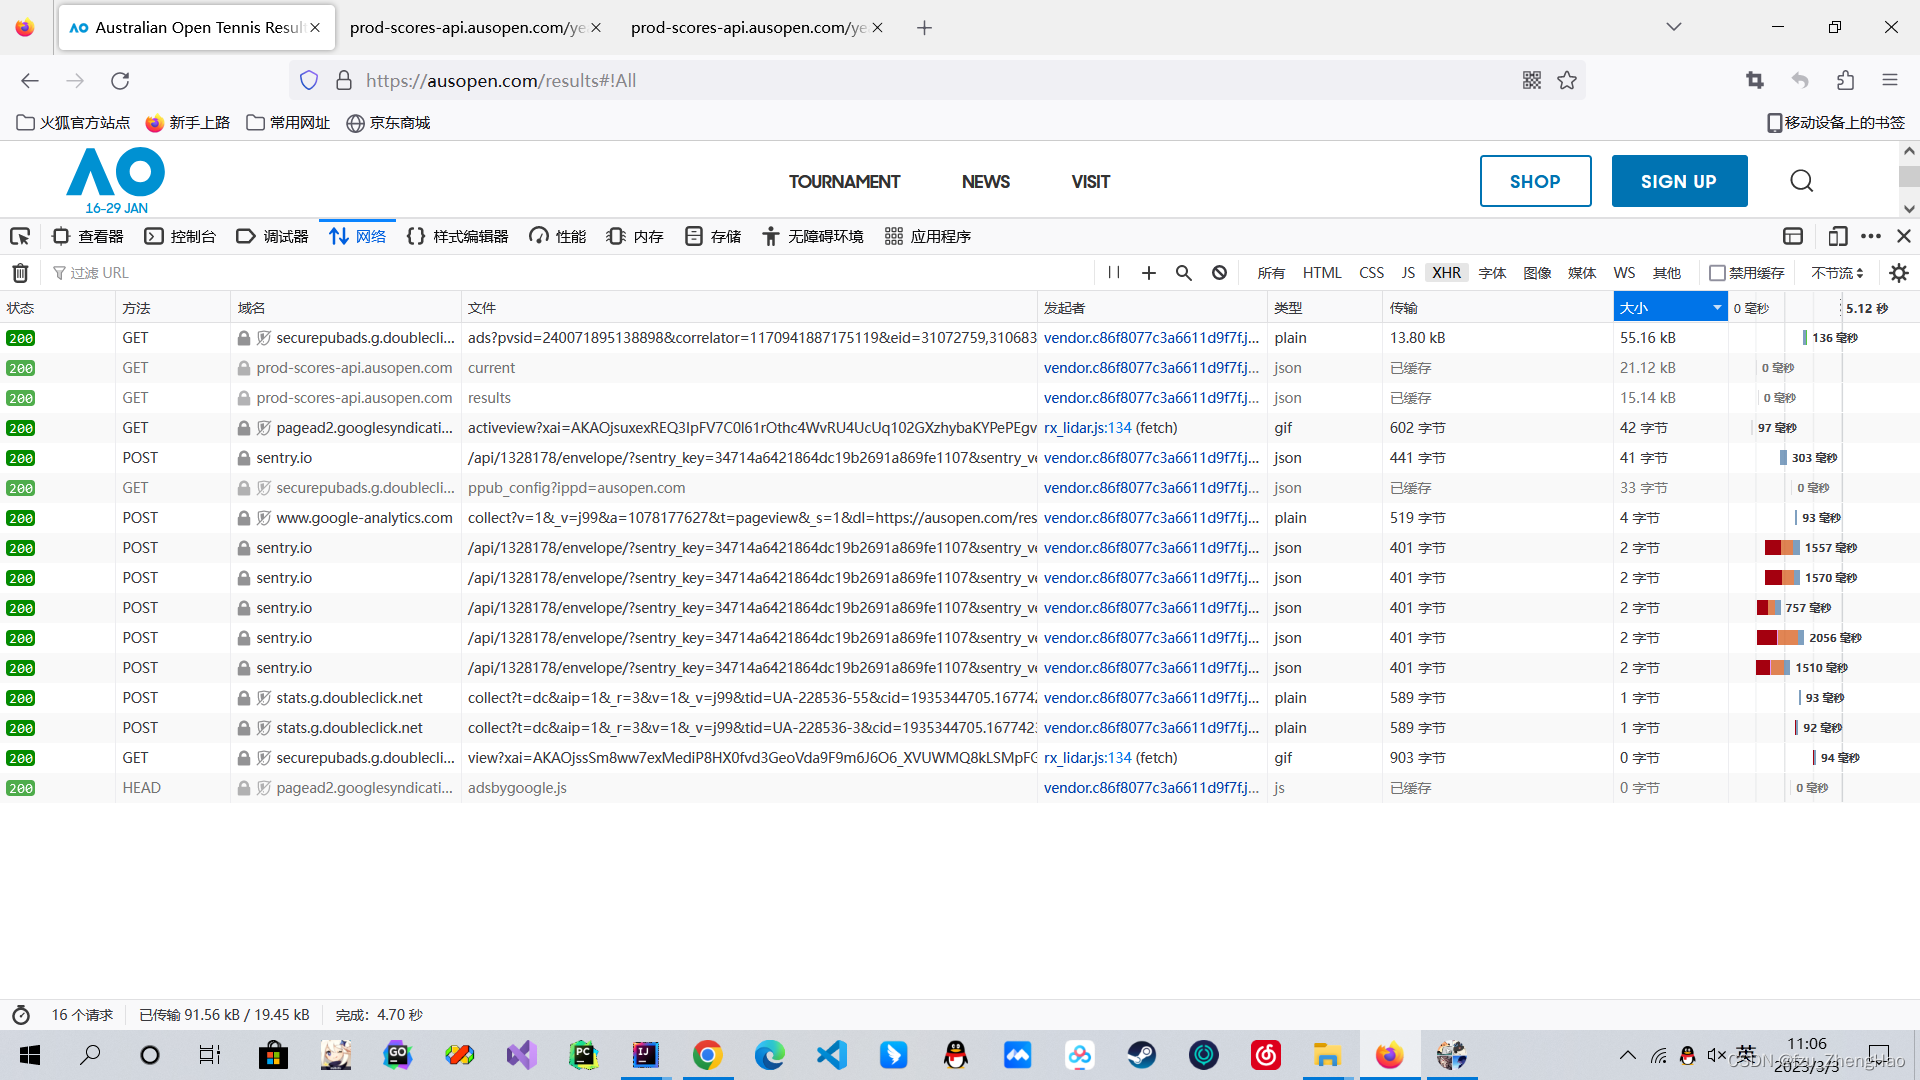
Task: Toggle responsive design mode icon
Action: (x=1837, y=236)
